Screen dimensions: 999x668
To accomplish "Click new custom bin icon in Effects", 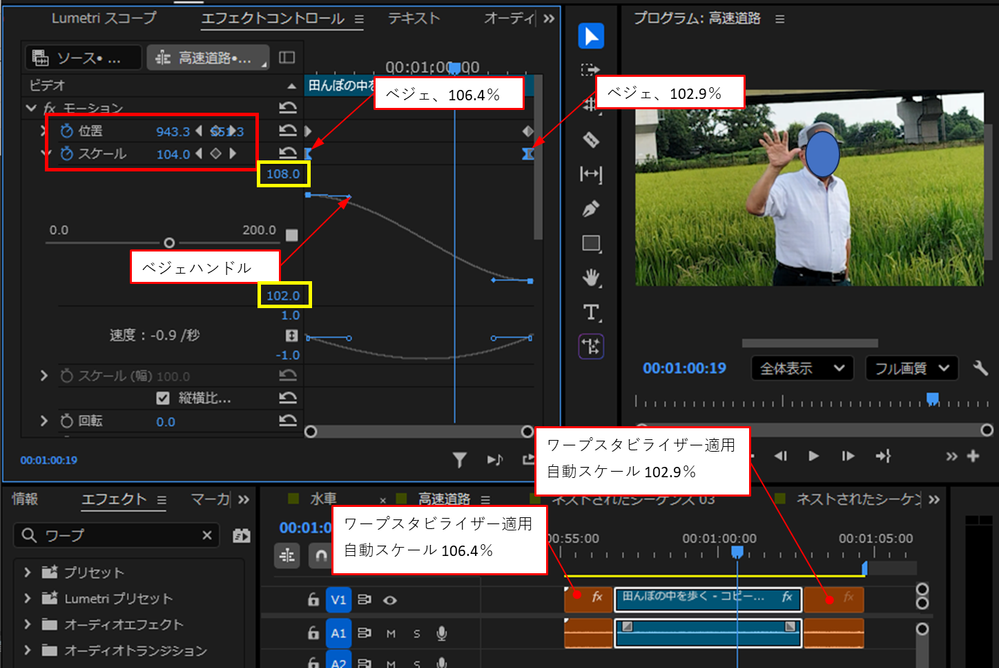I will (241, 535).
